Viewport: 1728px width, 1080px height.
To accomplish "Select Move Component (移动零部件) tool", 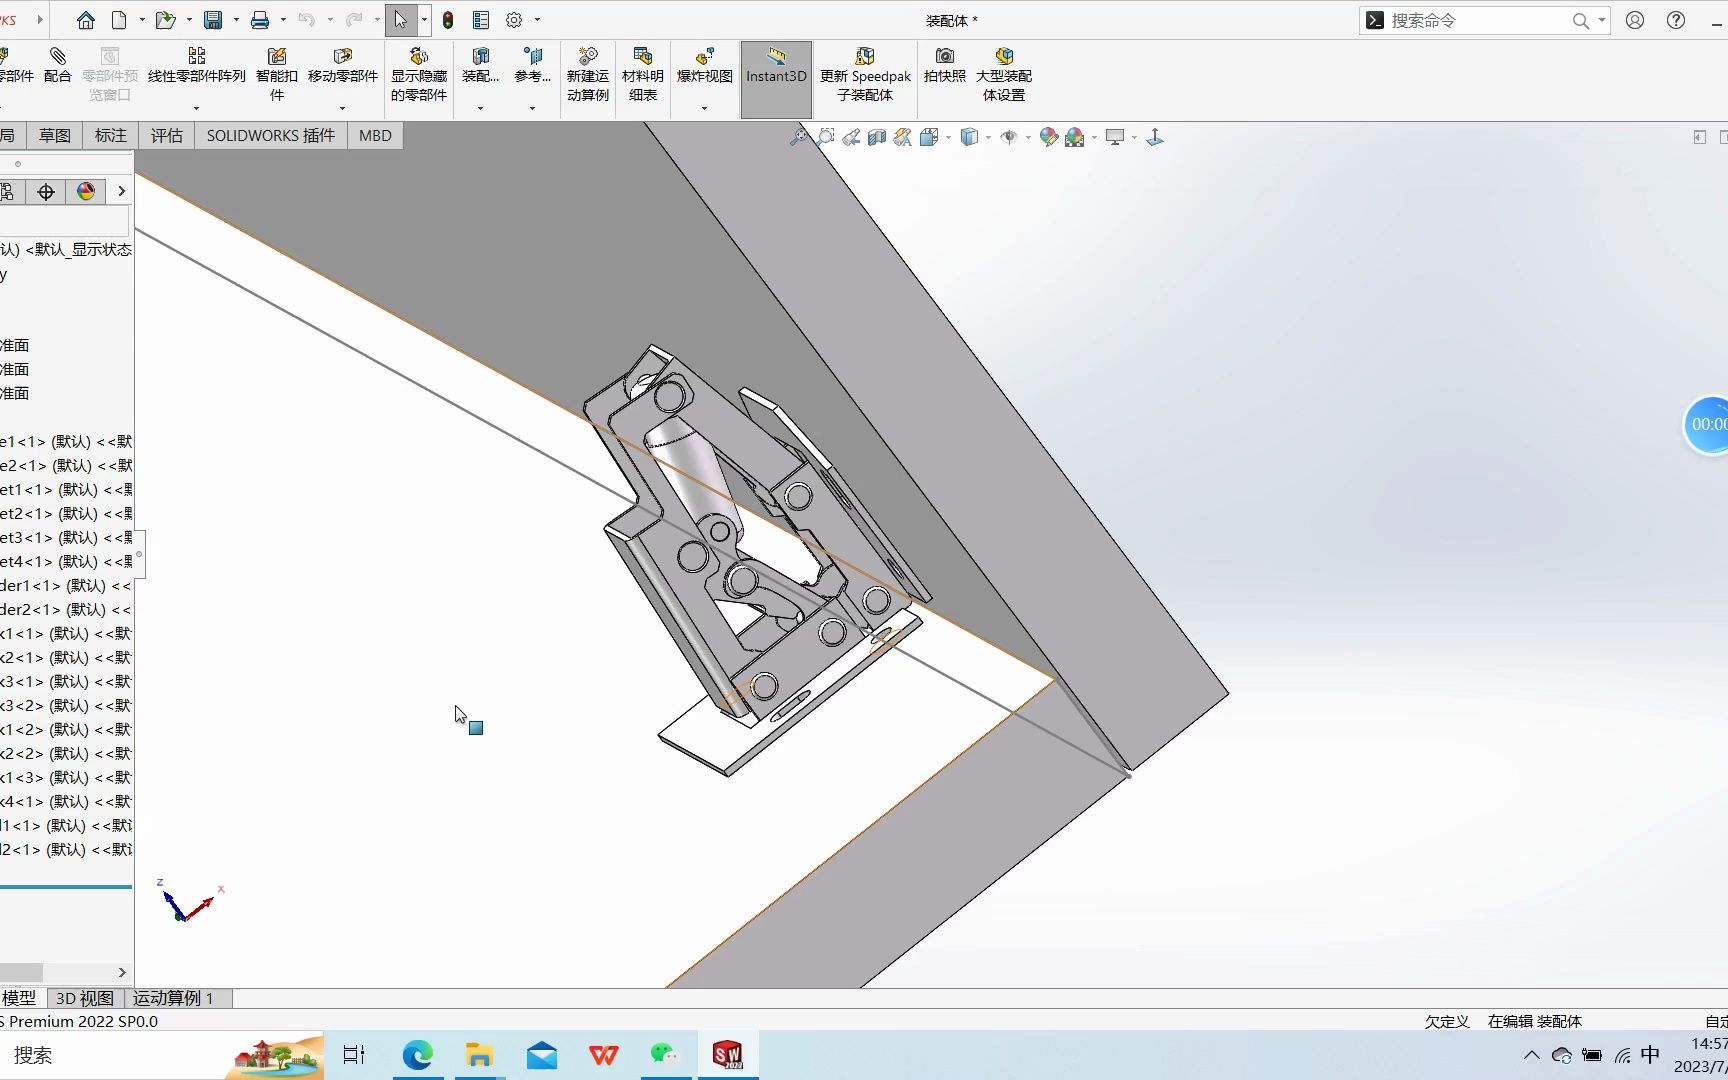I will [x=343, y=66].
